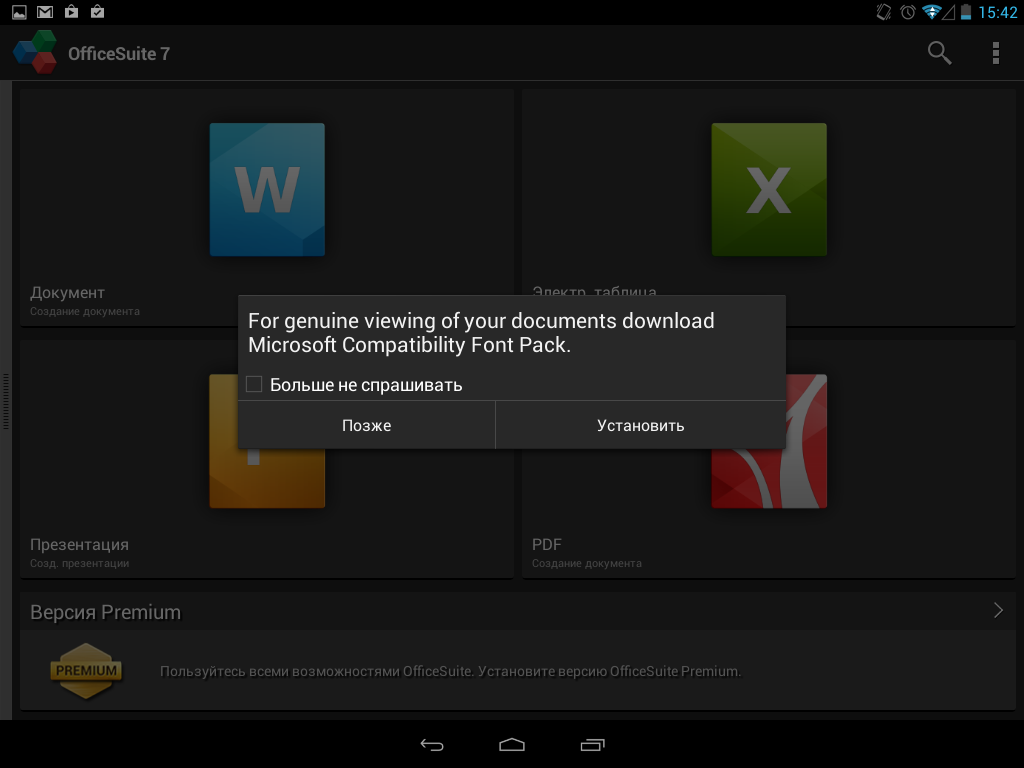Viewport: 1024px width, 768px height.
Task: Tap the mobile signal status icon
Action: coord(948,12)
